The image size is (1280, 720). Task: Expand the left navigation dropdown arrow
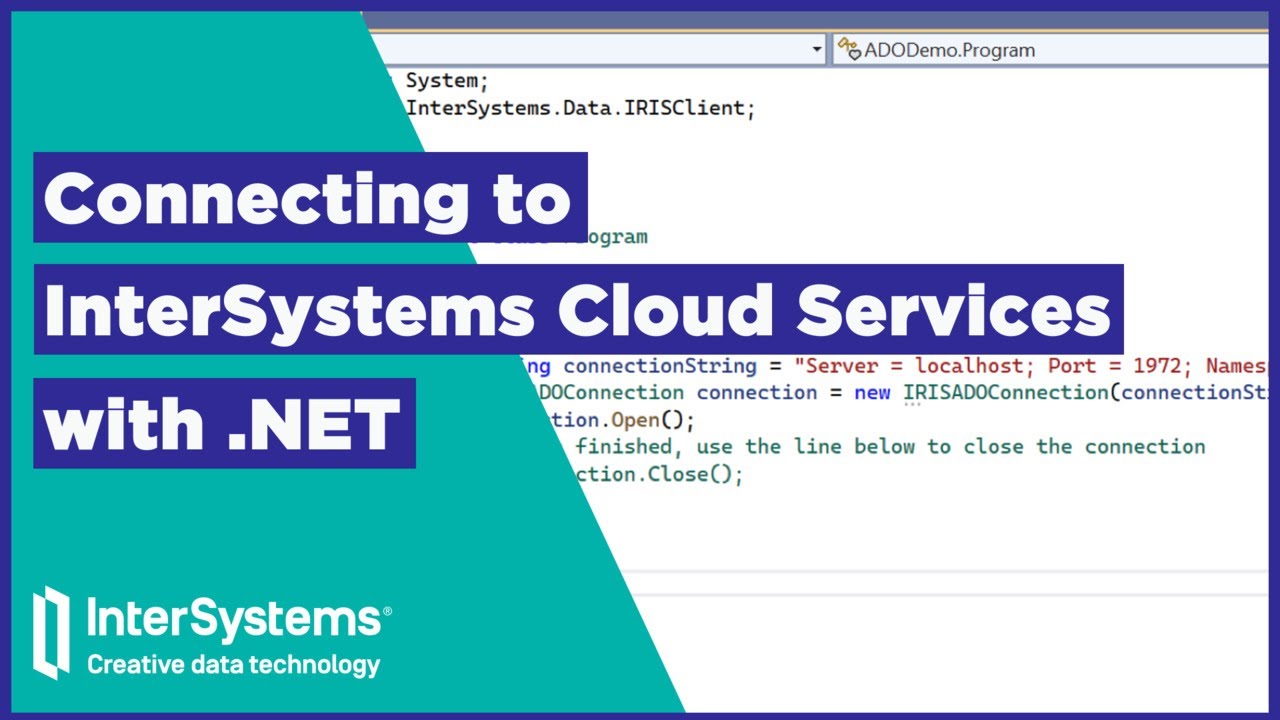pyautogui.click(x=817, y=49)
